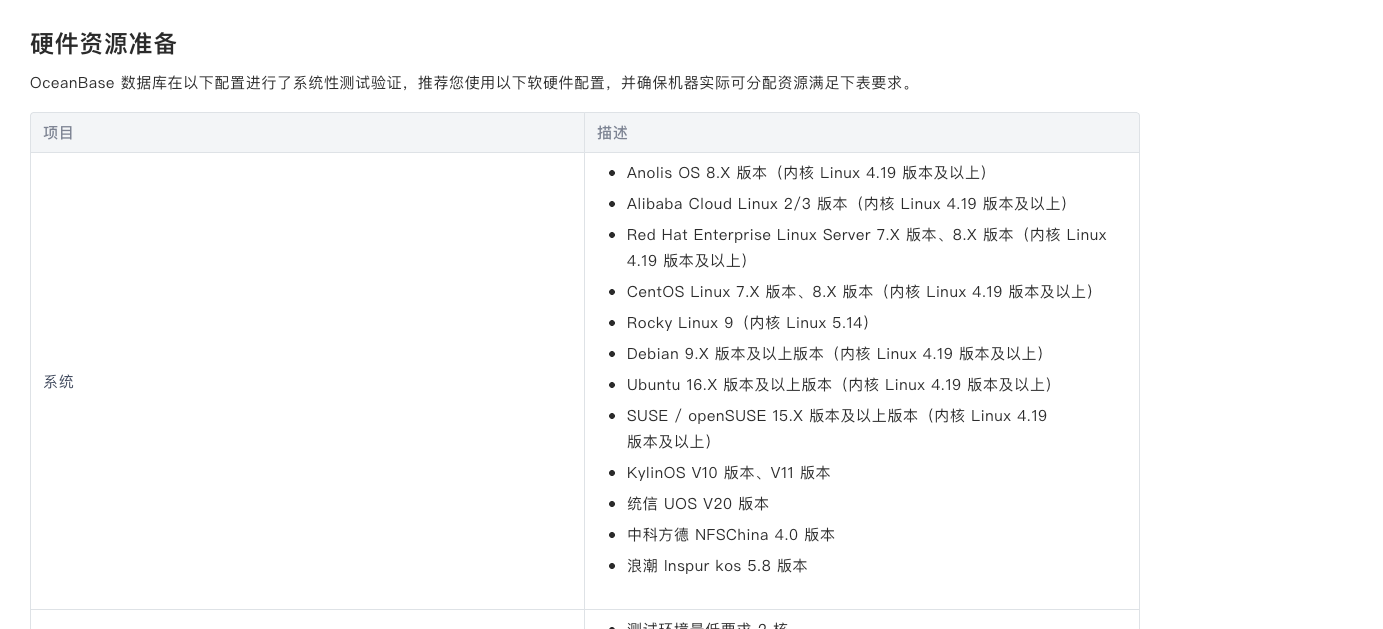Select the KylinOS V10 版本、V11 版本 item
The height and width of the screenshot is (629, 1383).
pos(729,473)
